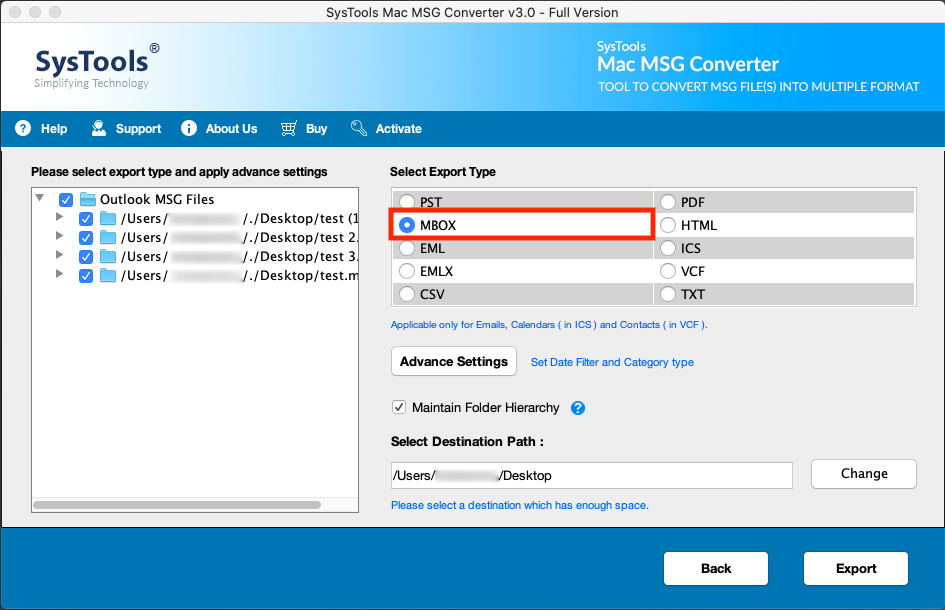Select MBOX export type
The width and height of the screenshot is (945, 610).
[x=407, y=225]
